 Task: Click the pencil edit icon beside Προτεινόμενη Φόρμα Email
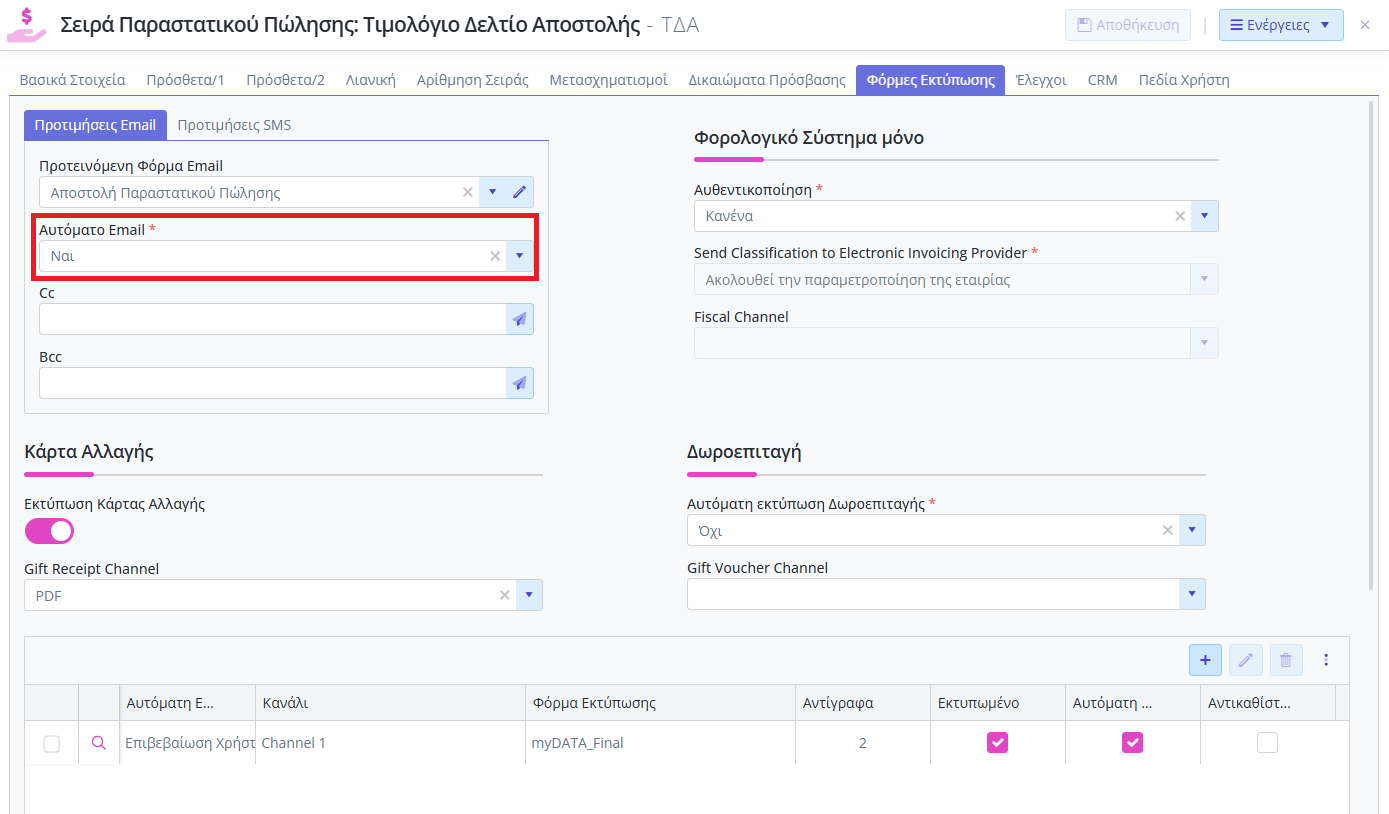(519, 192)
